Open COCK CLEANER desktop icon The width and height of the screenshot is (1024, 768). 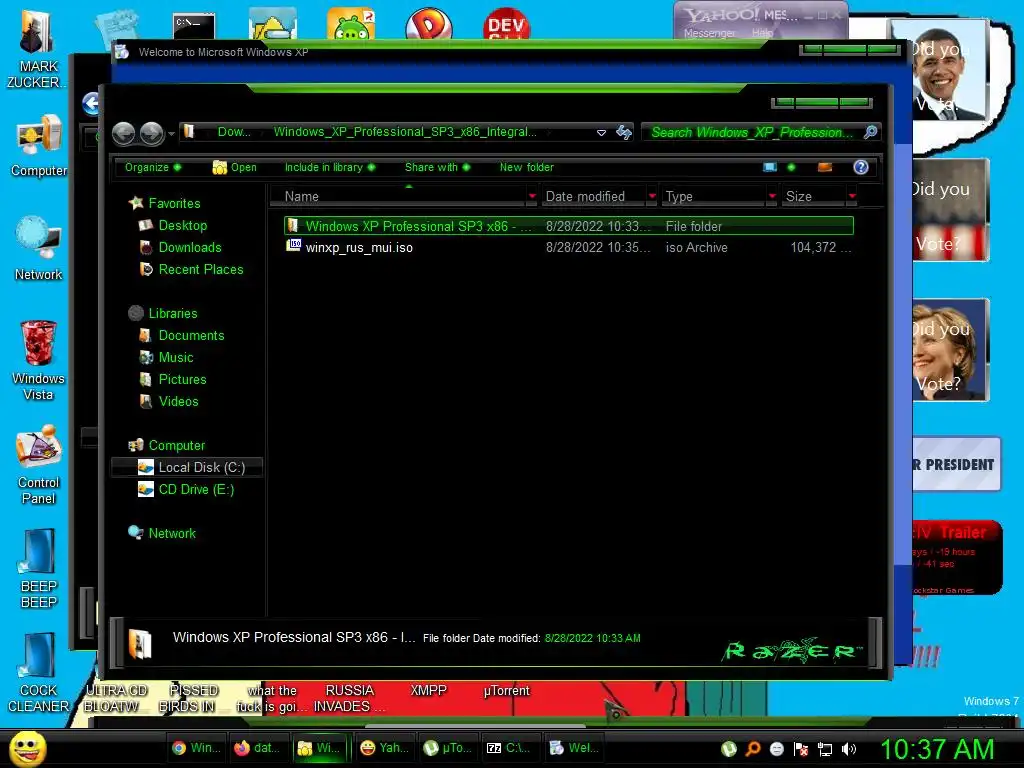coord(38,673)
